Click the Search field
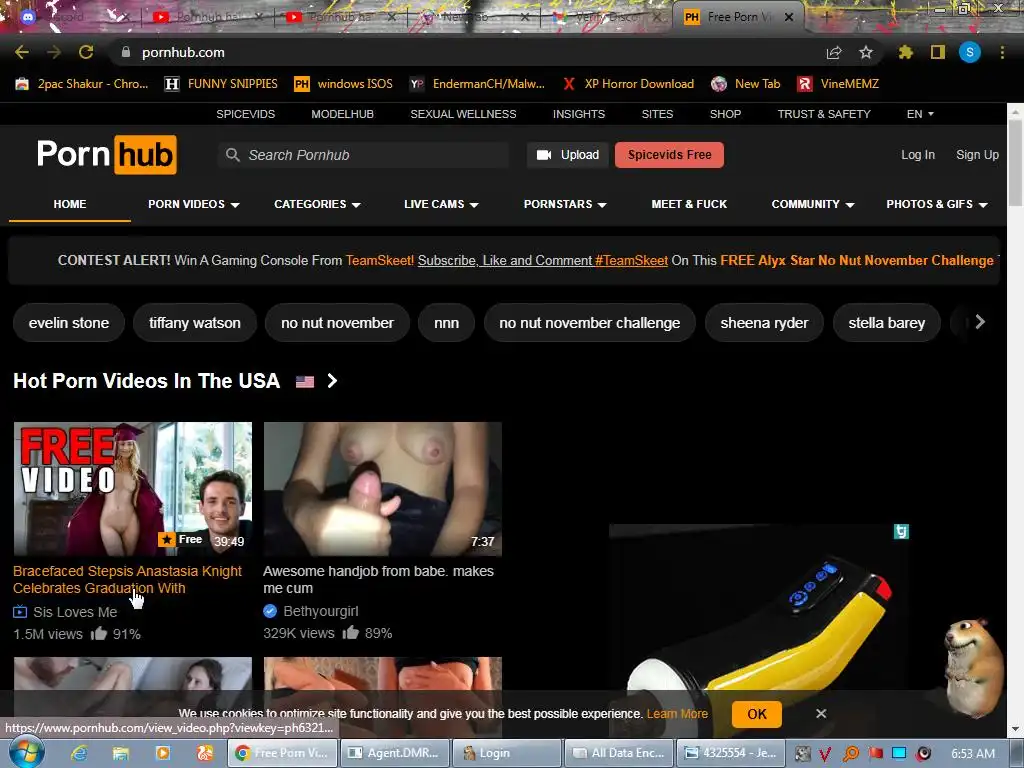Viewport: 1024px width, 768px height. 363,155
